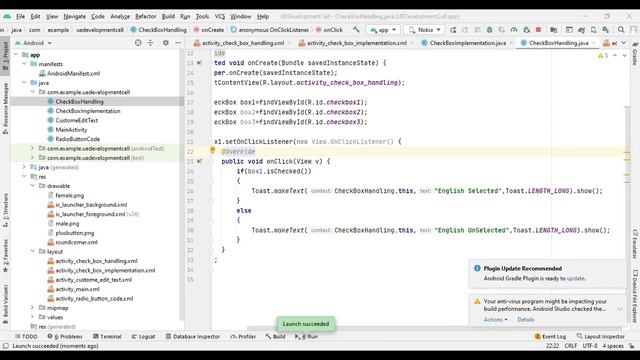Open the AVD Manager device icon

click(x=593, y=30)
